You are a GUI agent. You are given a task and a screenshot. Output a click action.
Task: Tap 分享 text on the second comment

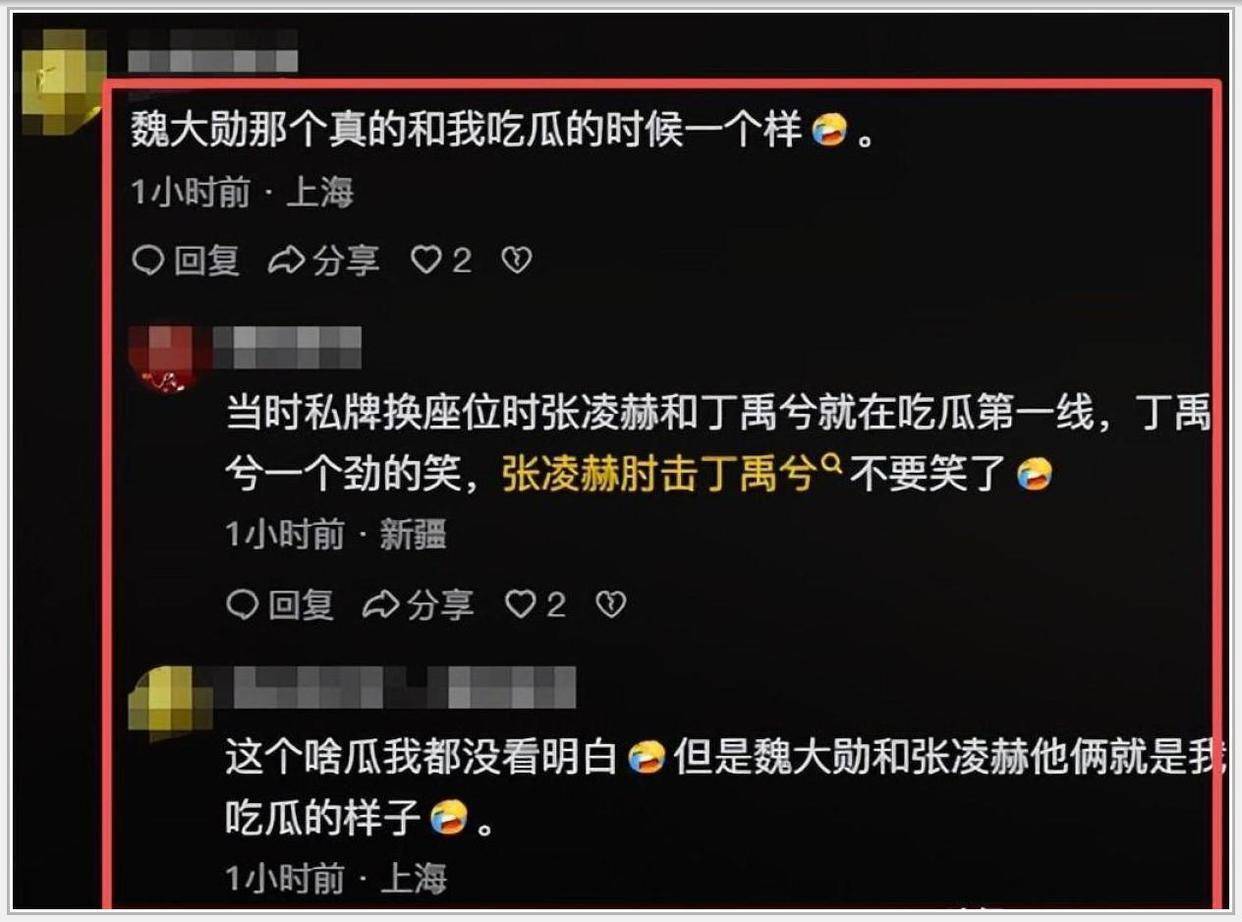439,604
